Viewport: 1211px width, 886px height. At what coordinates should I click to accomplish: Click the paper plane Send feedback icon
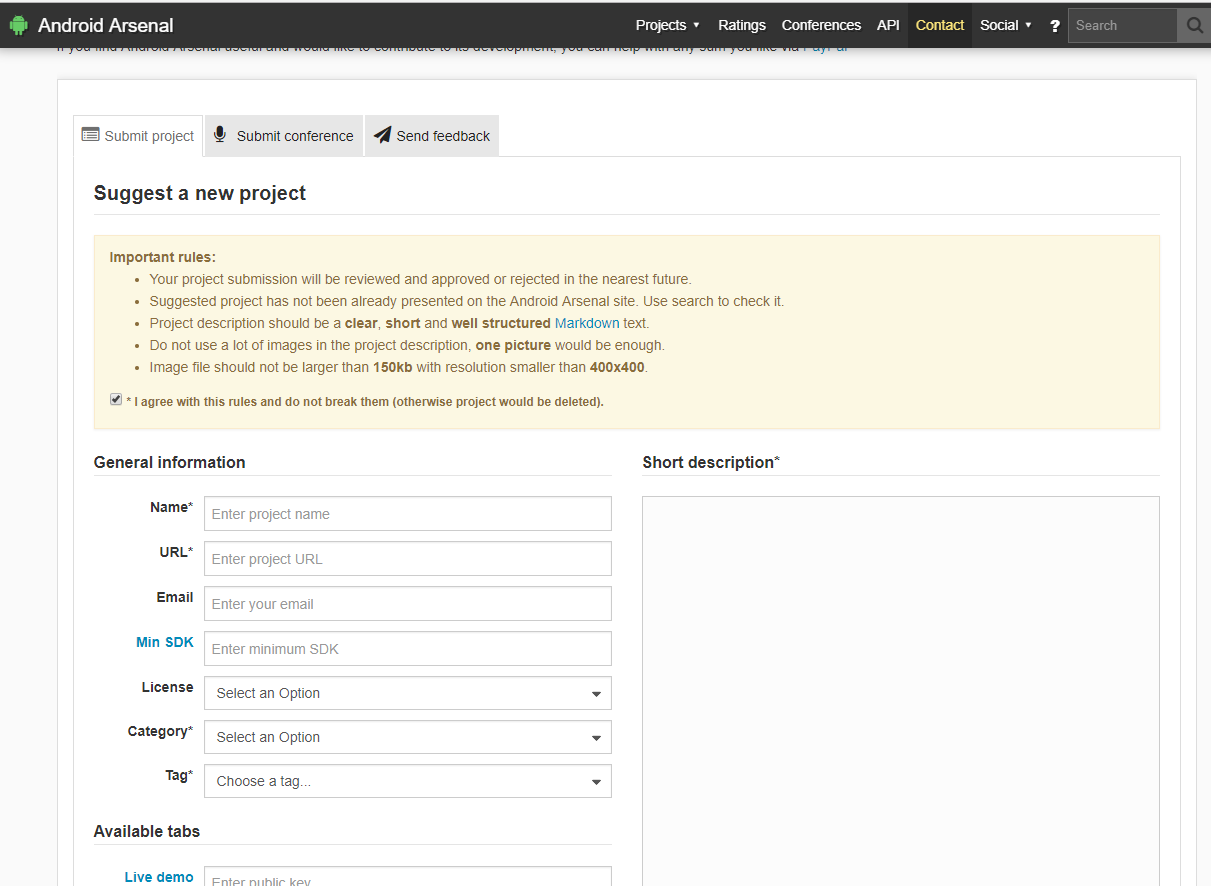[382, 135]
